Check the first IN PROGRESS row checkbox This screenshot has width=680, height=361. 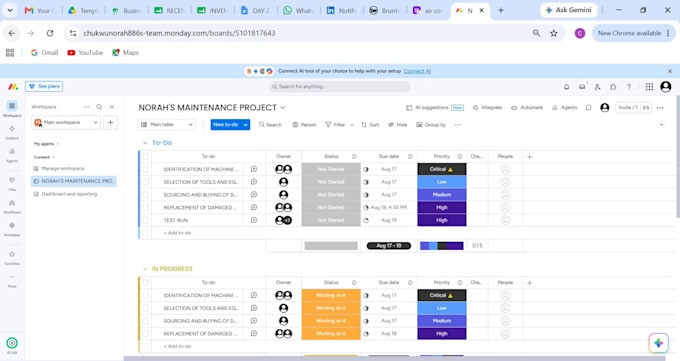[146, 295]
